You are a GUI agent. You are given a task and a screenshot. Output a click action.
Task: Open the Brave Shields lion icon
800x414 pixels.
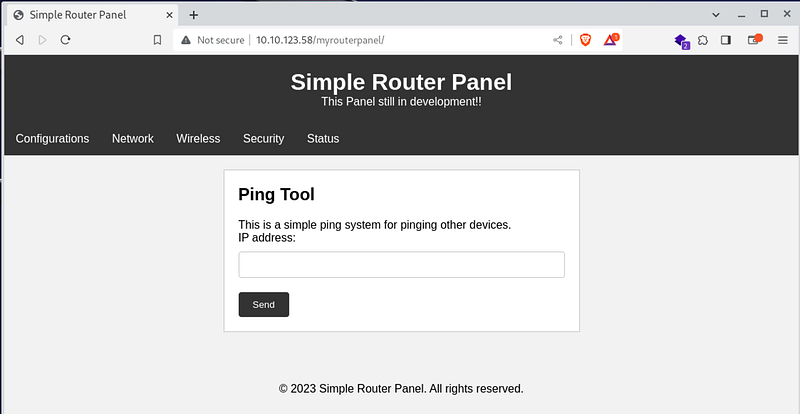tap(585, 40)
